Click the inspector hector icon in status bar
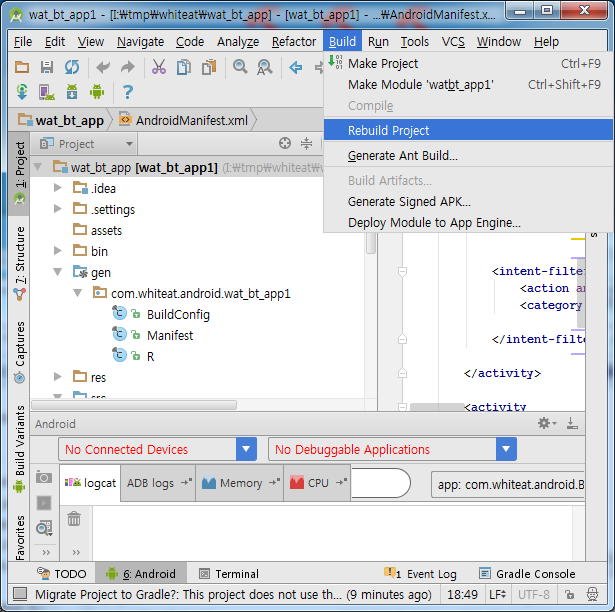The width and height of the screenshot is (615, 612). tap(592, 594)
